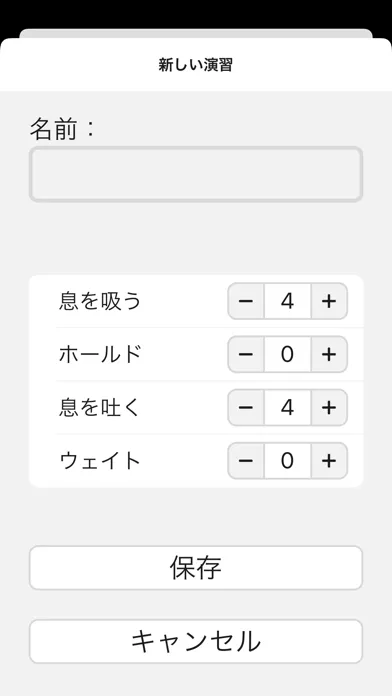Save the exercise with 保存 button
Screen dimensions: 392x696
click(196, 568)
